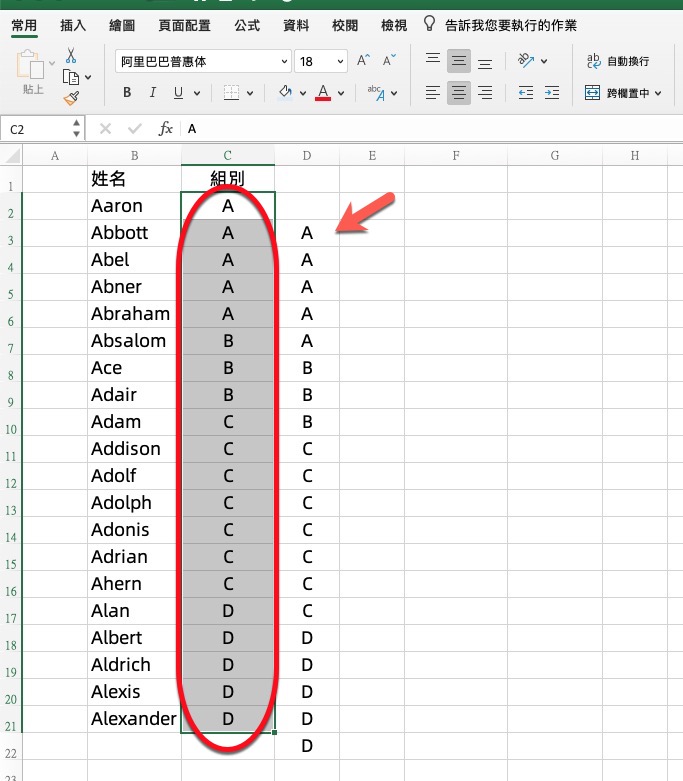The height and width of the screenshot is (781, 683).
Task: Click the Tell Me search field
Action: (511, 25)
